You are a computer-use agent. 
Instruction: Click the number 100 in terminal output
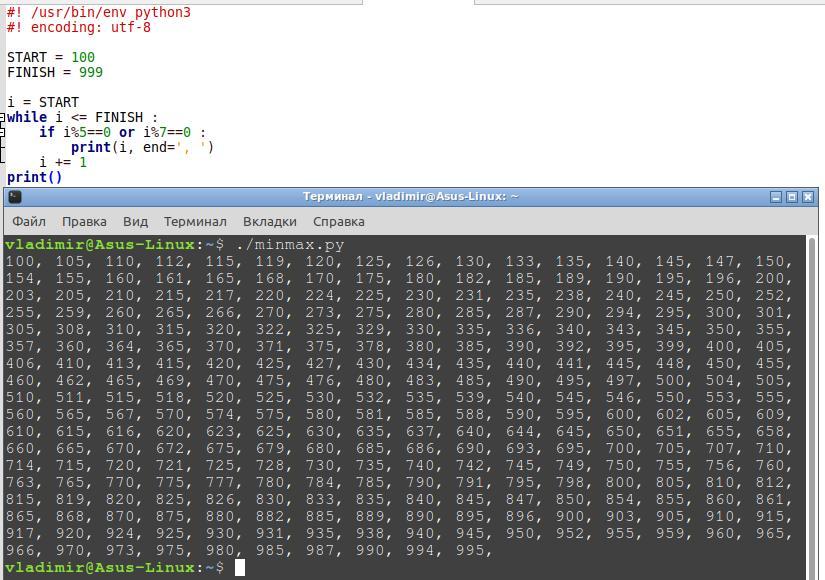point(19,262)
